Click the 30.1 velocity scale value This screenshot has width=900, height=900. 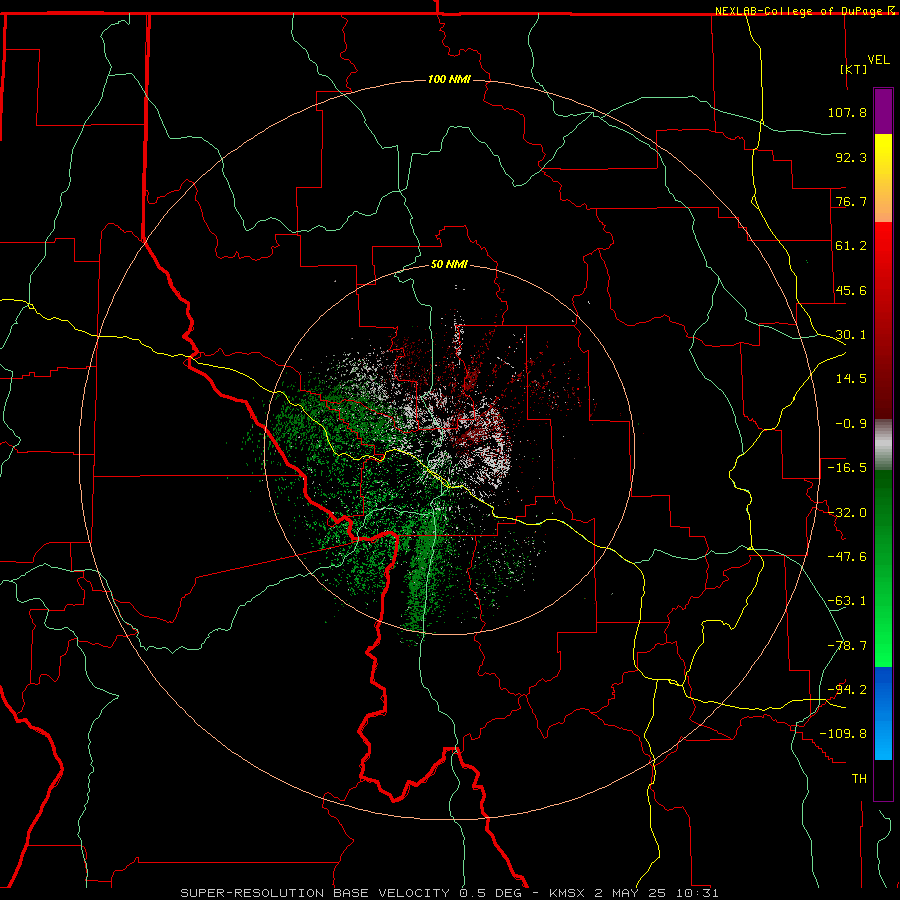pos(851,335)
